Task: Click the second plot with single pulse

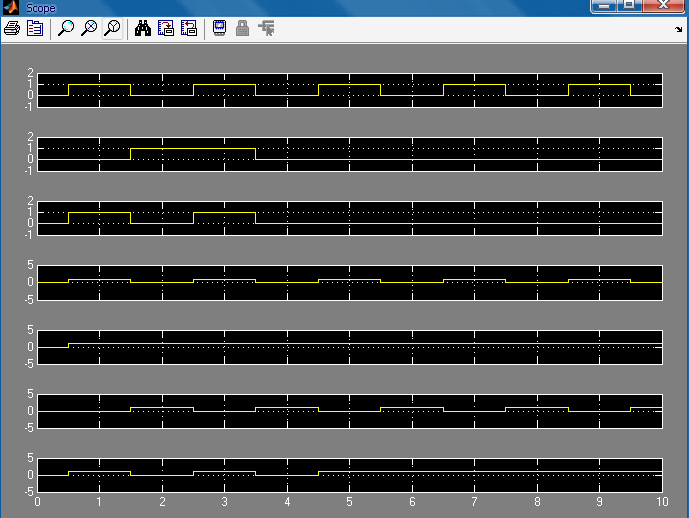Action: pos(350,154)
